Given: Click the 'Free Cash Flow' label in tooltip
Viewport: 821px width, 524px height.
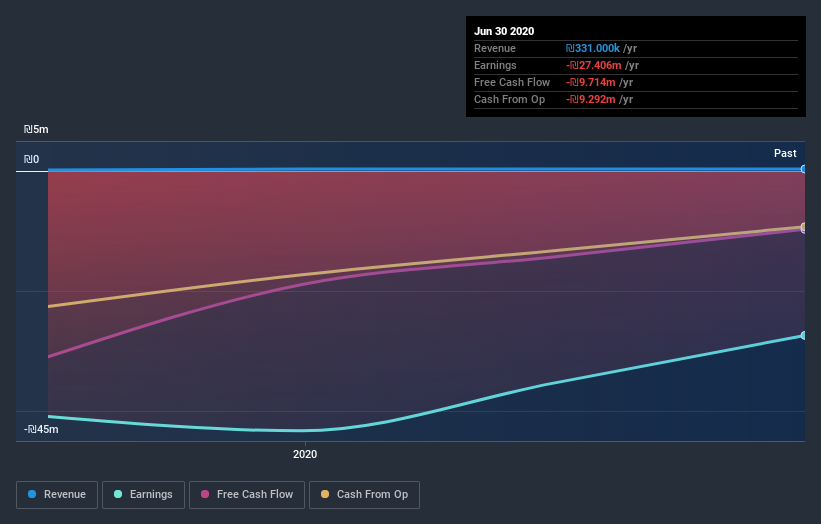Looking at the screenshot, I should coord(512,82).
